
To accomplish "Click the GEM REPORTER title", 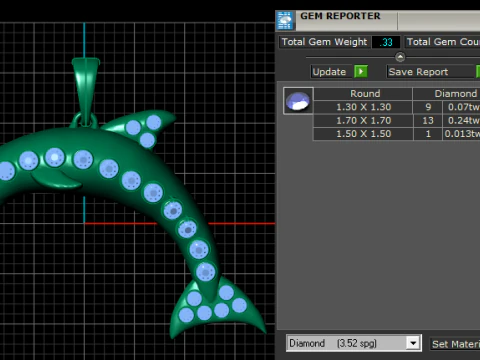I will coord(340,16).
